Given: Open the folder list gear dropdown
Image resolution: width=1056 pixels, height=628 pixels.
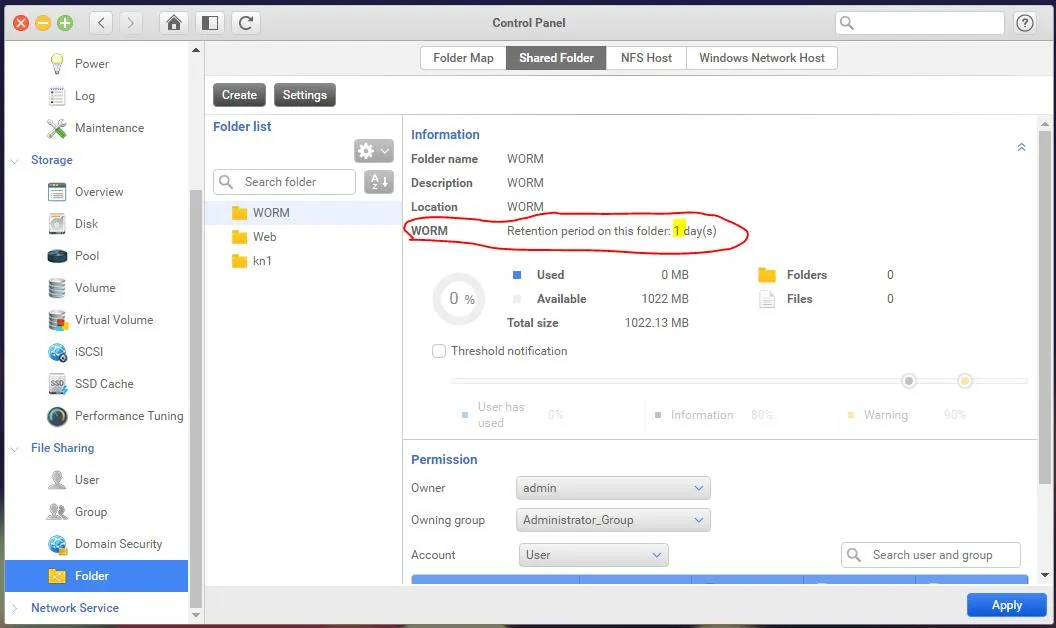Looking at the screenshot, I should (374, 151).
